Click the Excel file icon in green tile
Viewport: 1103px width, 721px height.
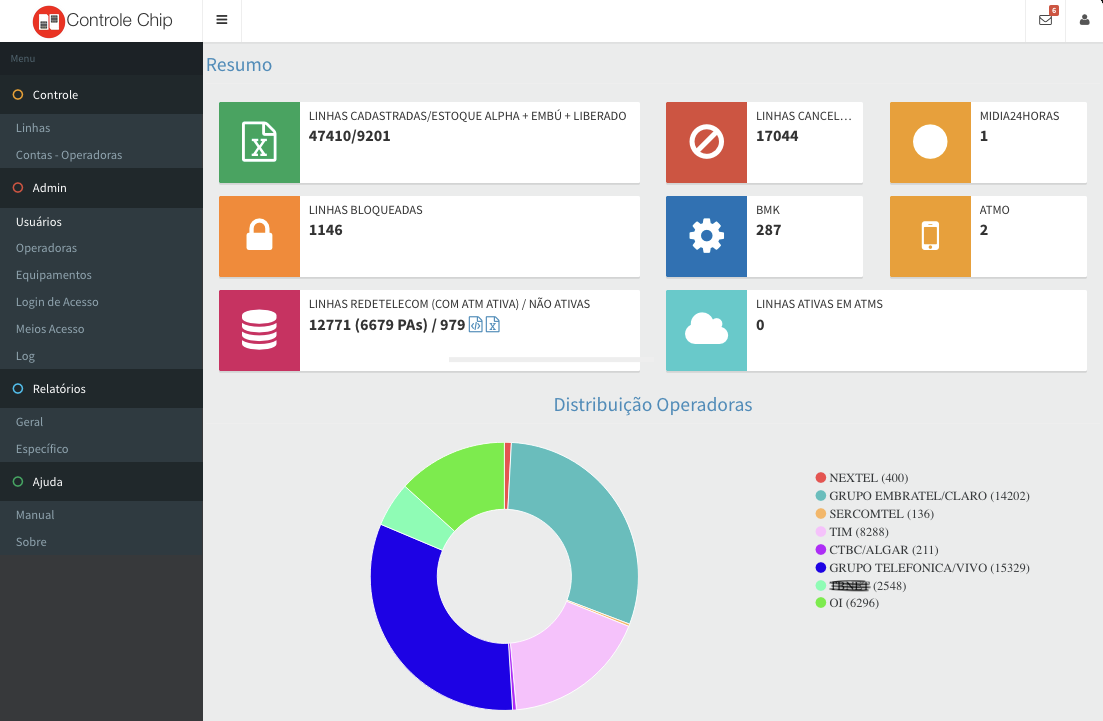click(259, 142)
